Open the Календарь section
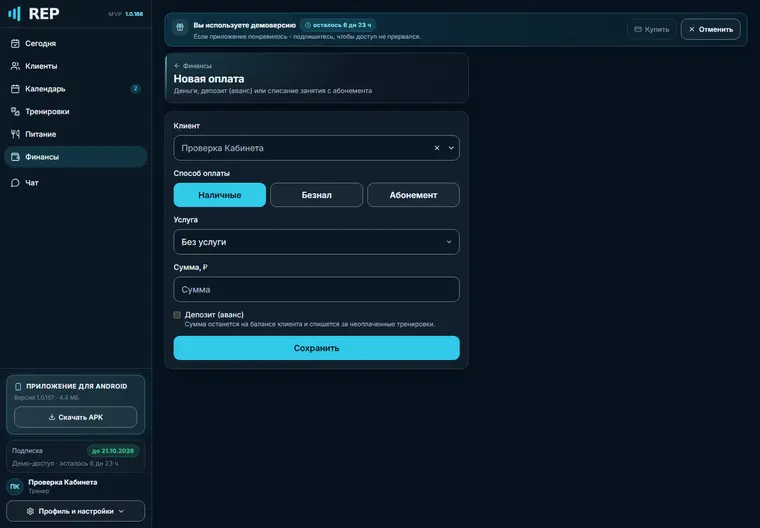This screenshot has height=528, width=760. [x=76, y=89]
